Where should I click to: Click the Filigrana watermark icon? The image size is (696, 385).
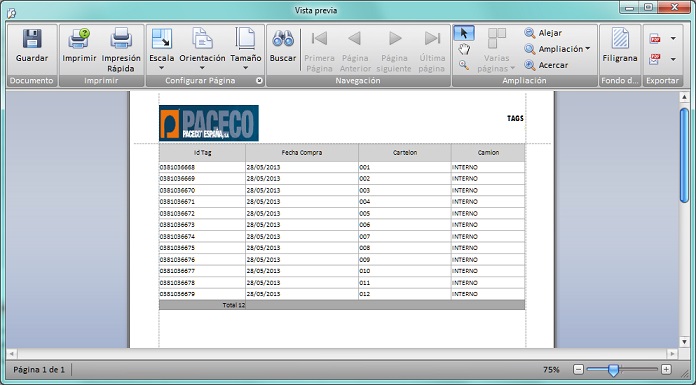[620, 38]
